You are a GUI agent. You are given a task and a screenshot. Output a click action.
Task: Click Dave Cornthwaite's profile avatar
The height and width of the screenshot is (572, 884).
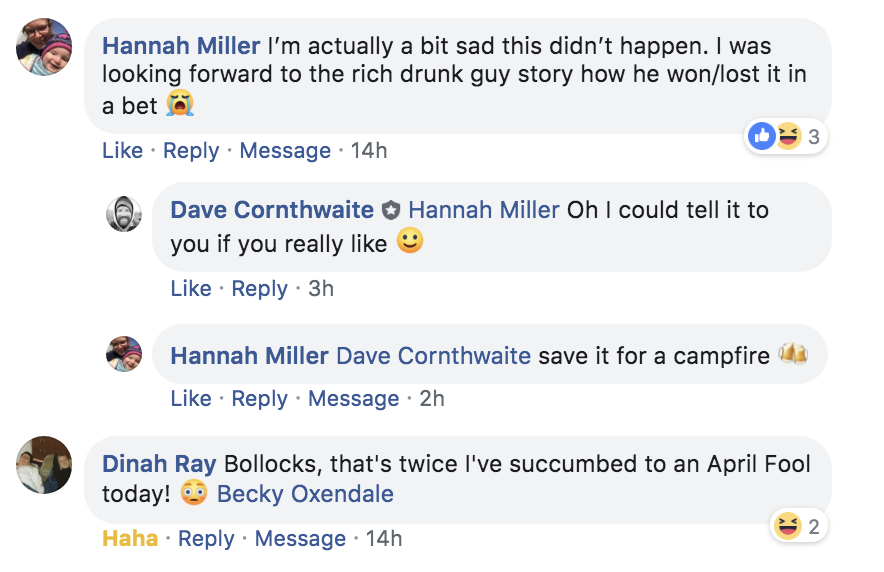124,213
